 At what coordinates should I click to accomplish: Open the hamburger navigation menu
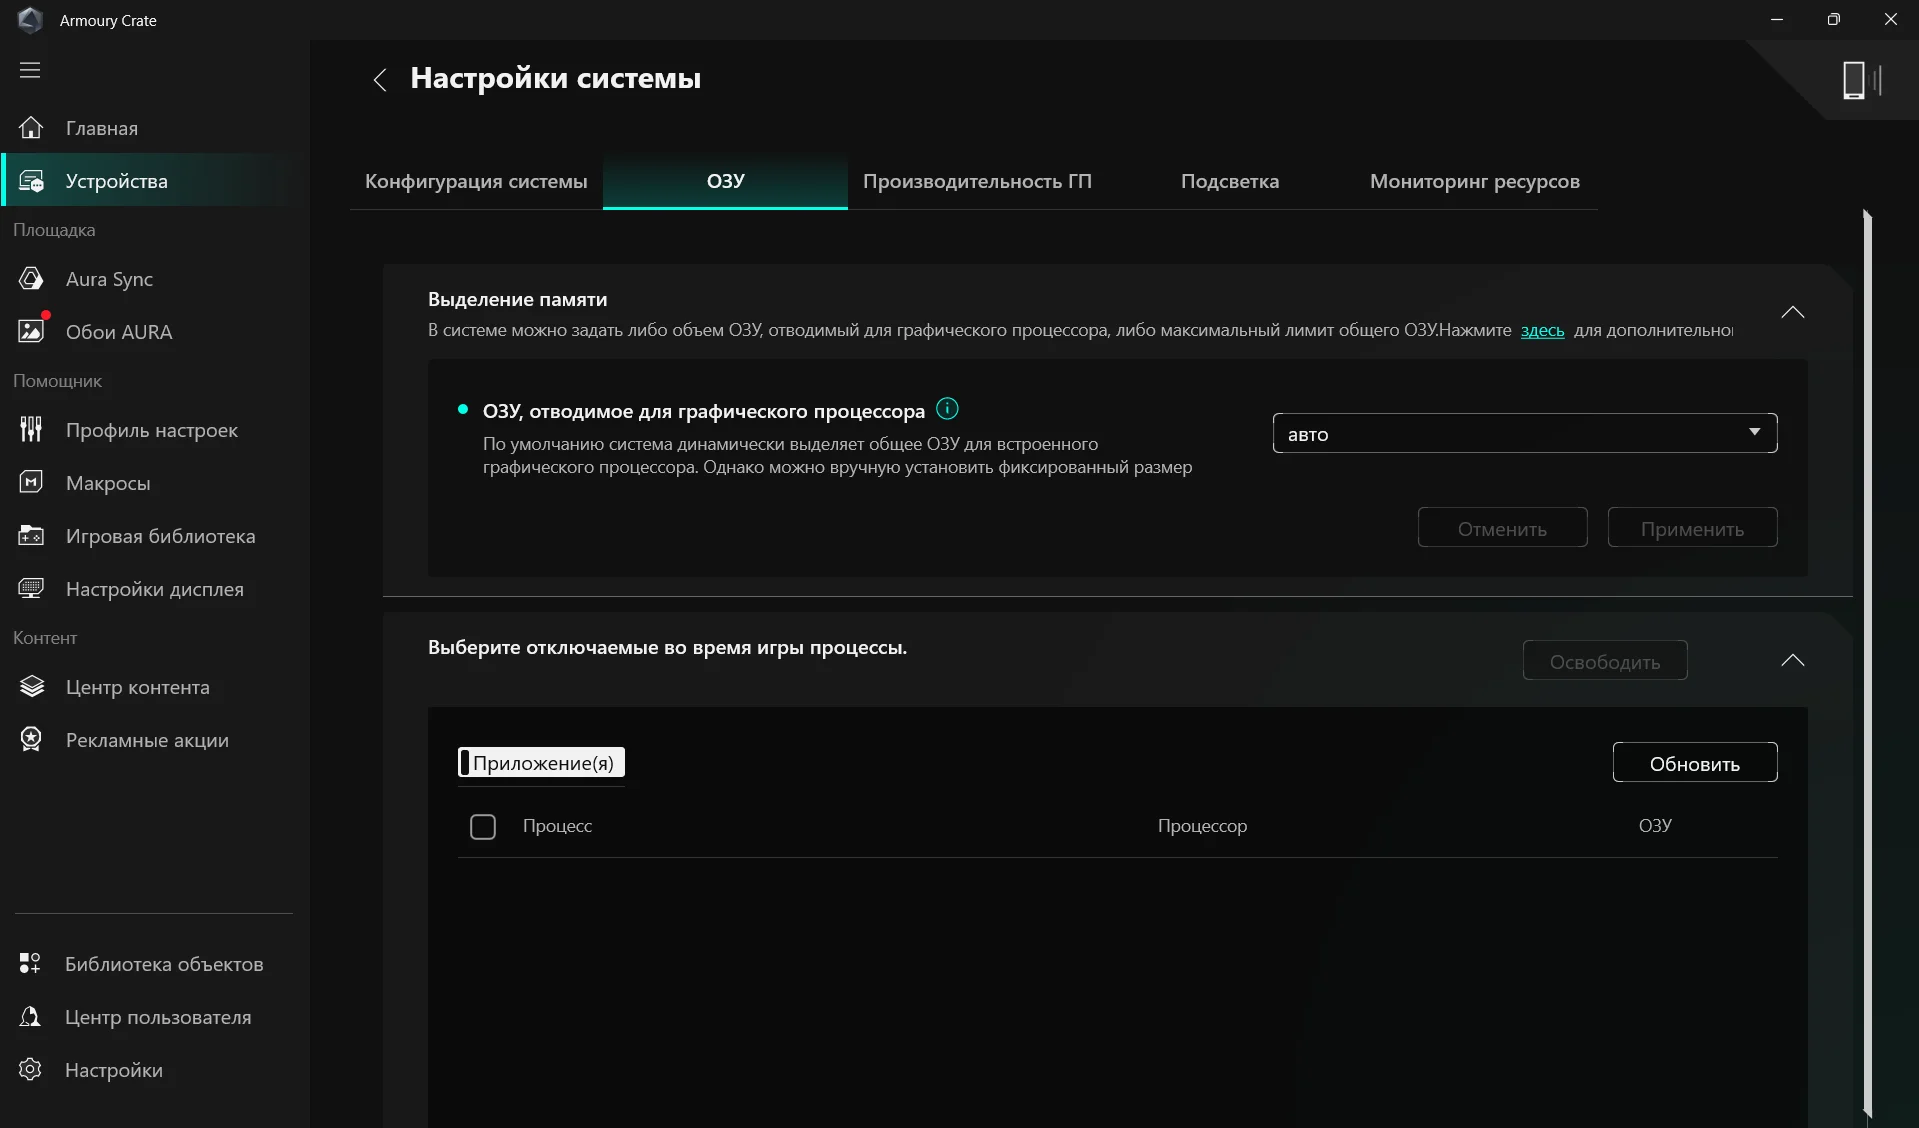[32, 70]
